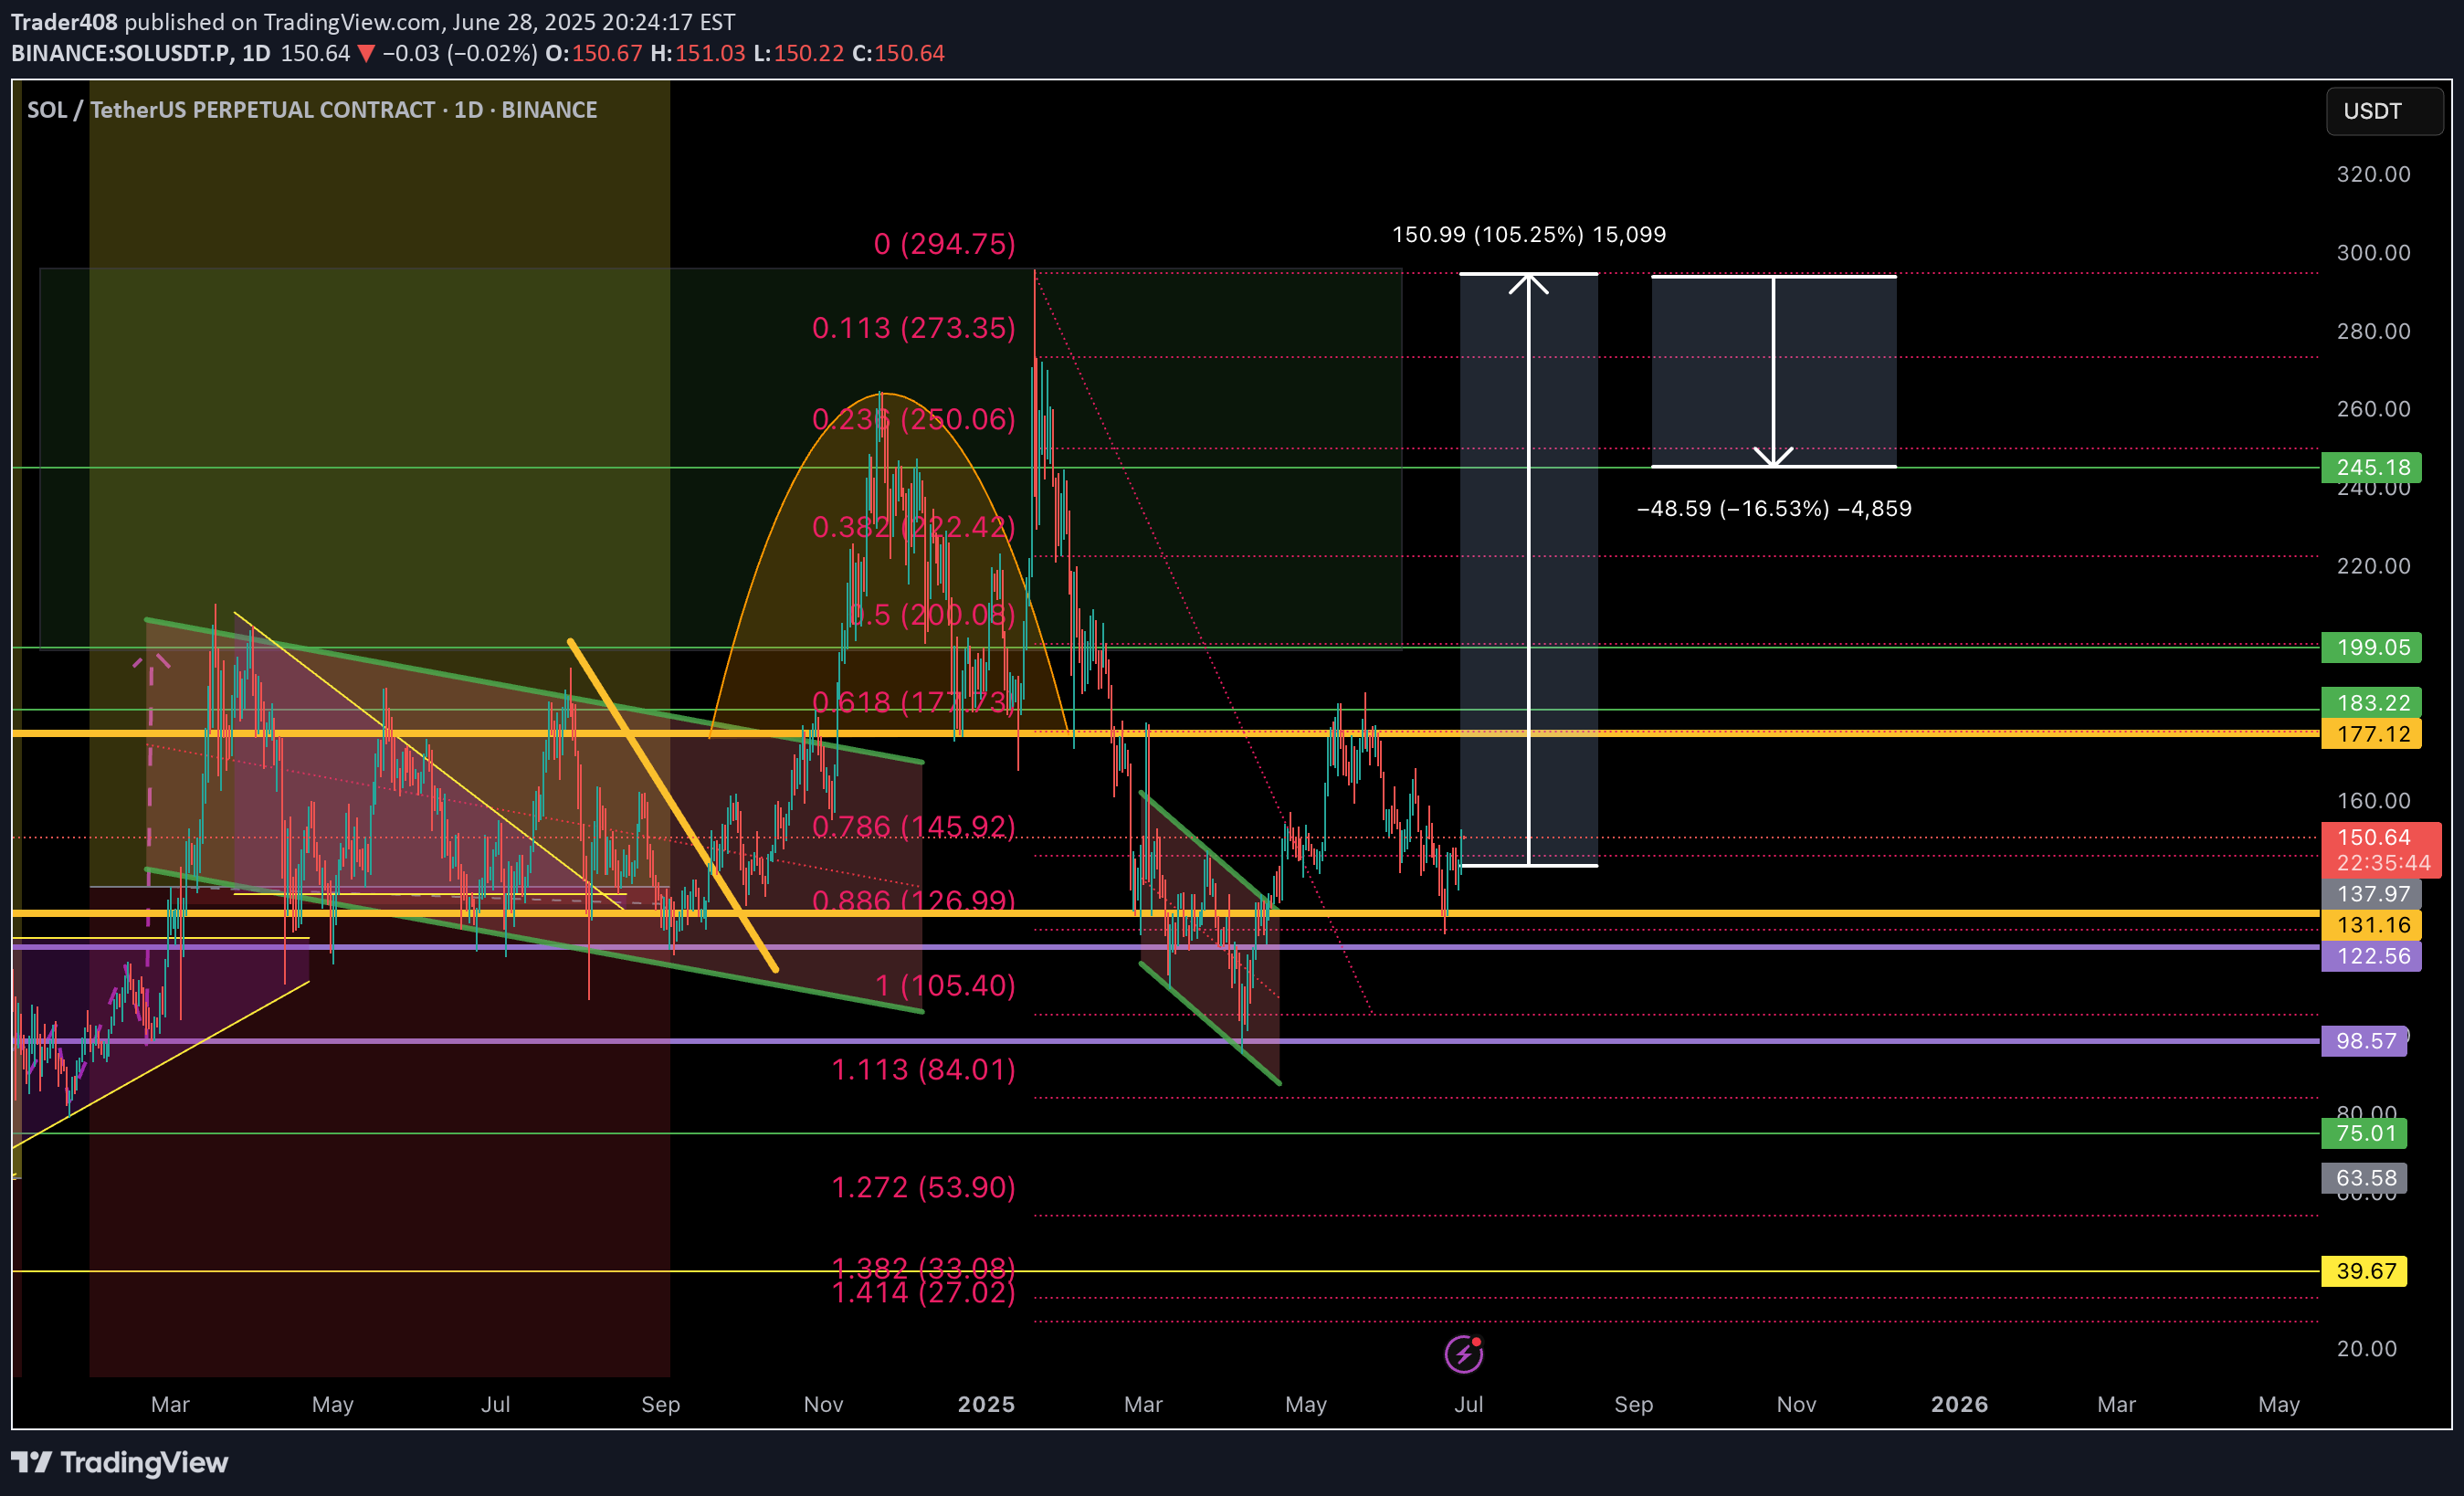The width and height of the screenshot is (2464, 1496).
Task: Click the 98.57 purple price label
Action: pos(2364,1041)
